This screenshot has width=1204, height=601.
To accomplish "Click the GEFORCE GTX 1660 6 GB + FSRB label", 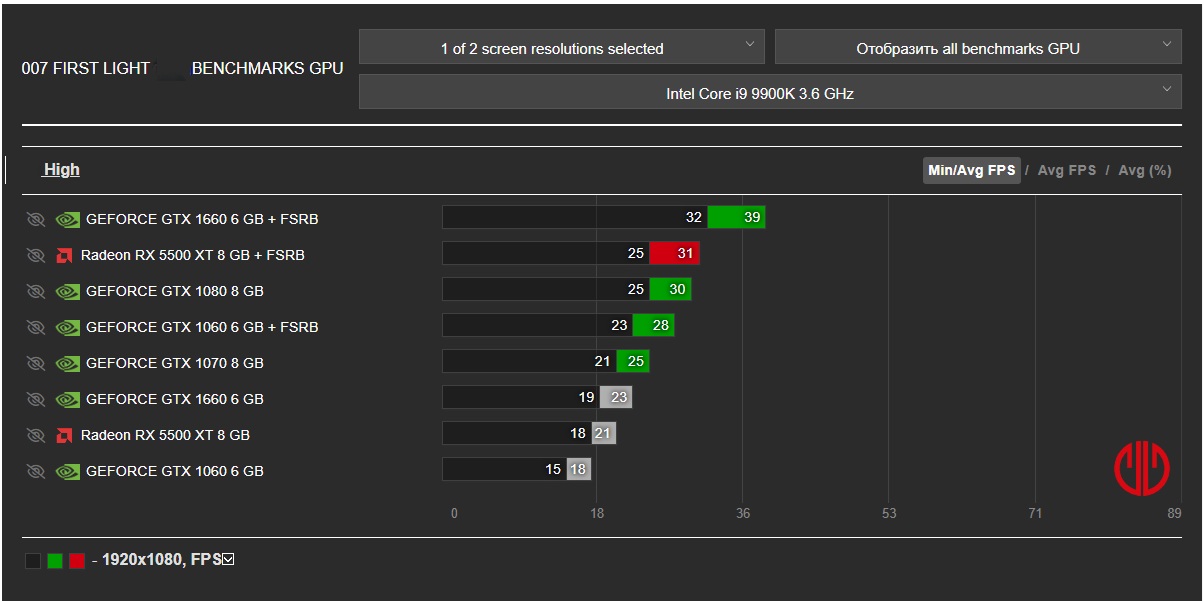I will point(202,219).
